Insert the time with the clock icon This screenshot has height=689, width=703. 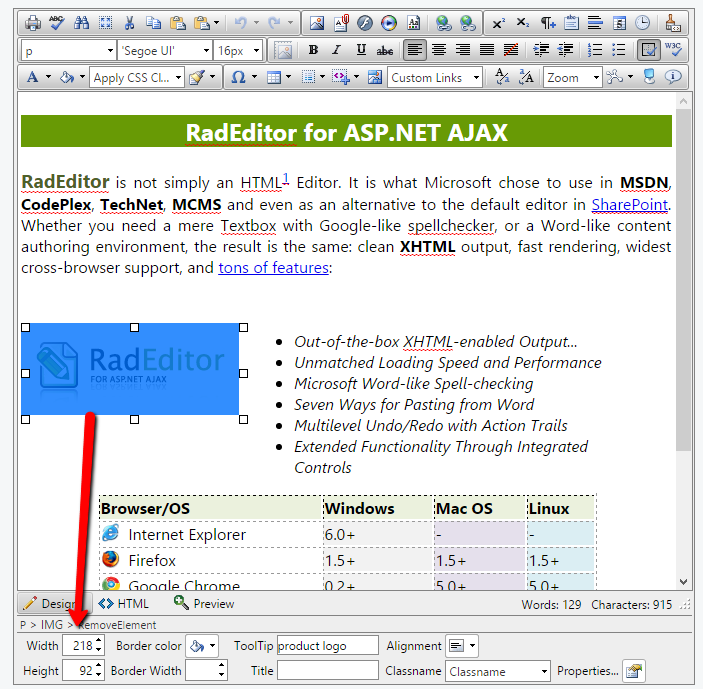(643, 23)
